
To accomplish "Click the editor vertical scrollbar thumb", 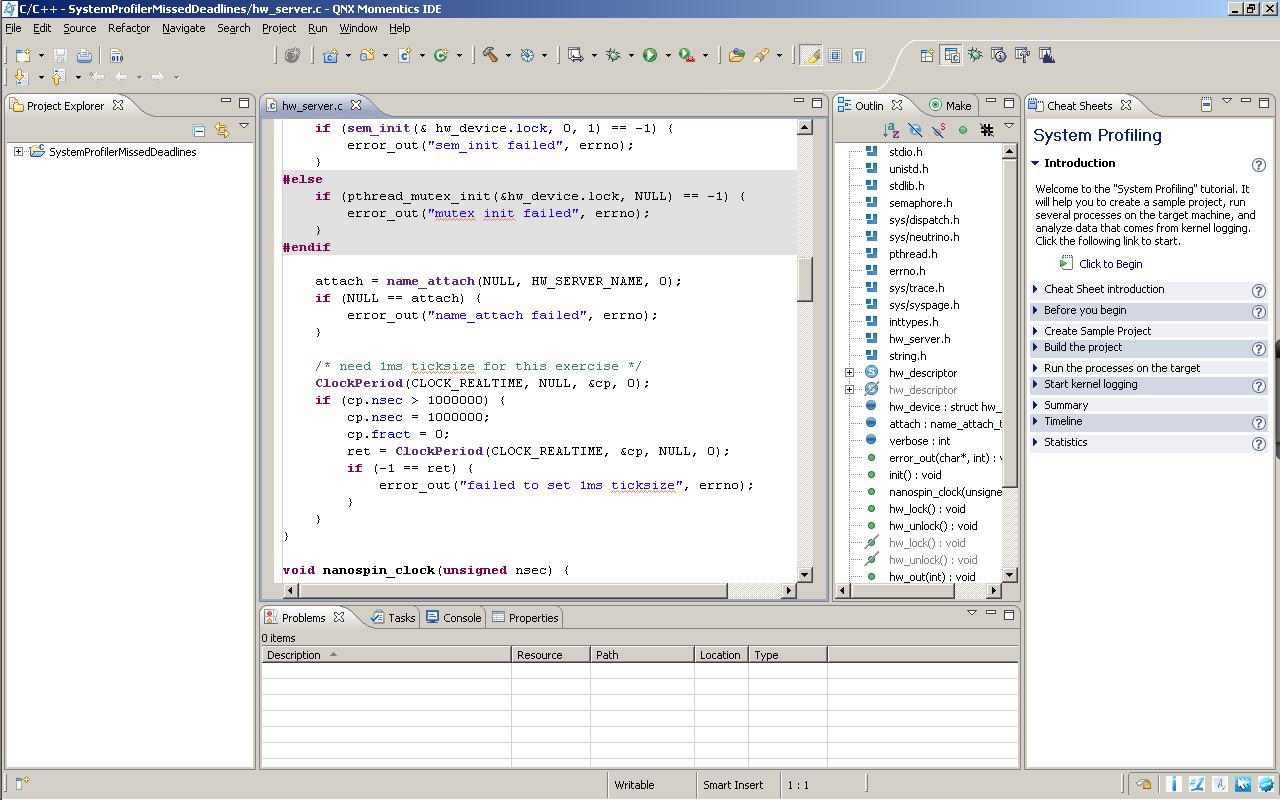I will coord(805,279).
